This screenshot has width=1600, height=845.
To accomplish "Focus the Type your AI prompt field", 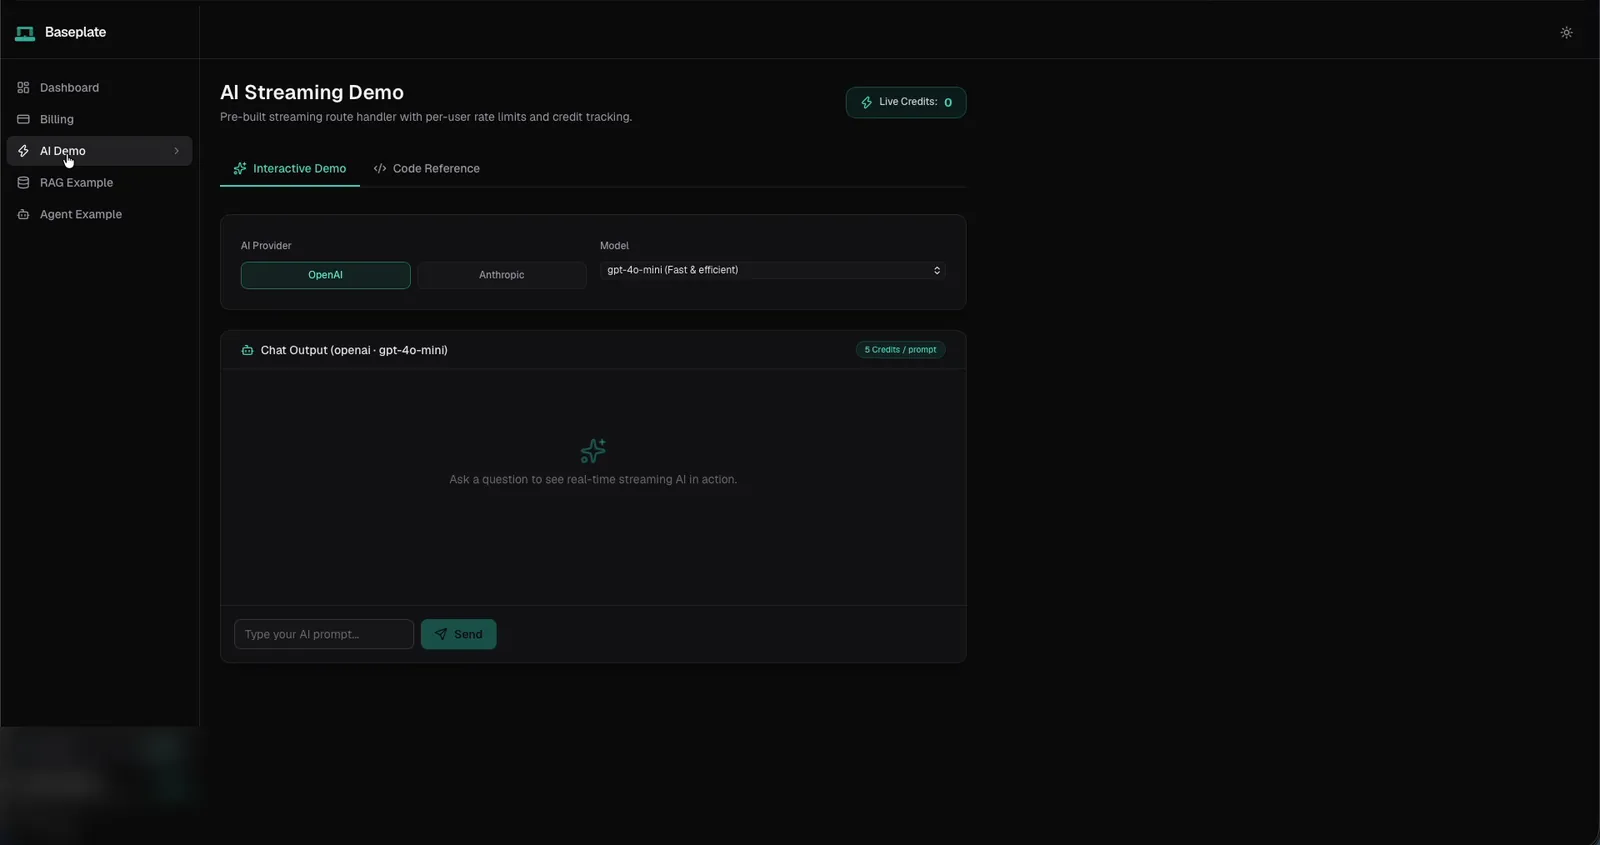I will point(324,634).
